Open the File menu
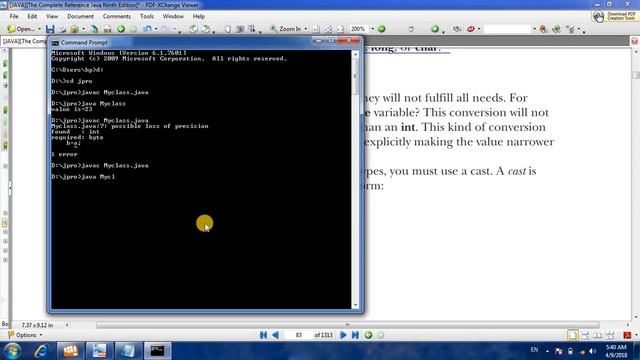The height and width of the screenshot is (360, 640). (14, 16)
